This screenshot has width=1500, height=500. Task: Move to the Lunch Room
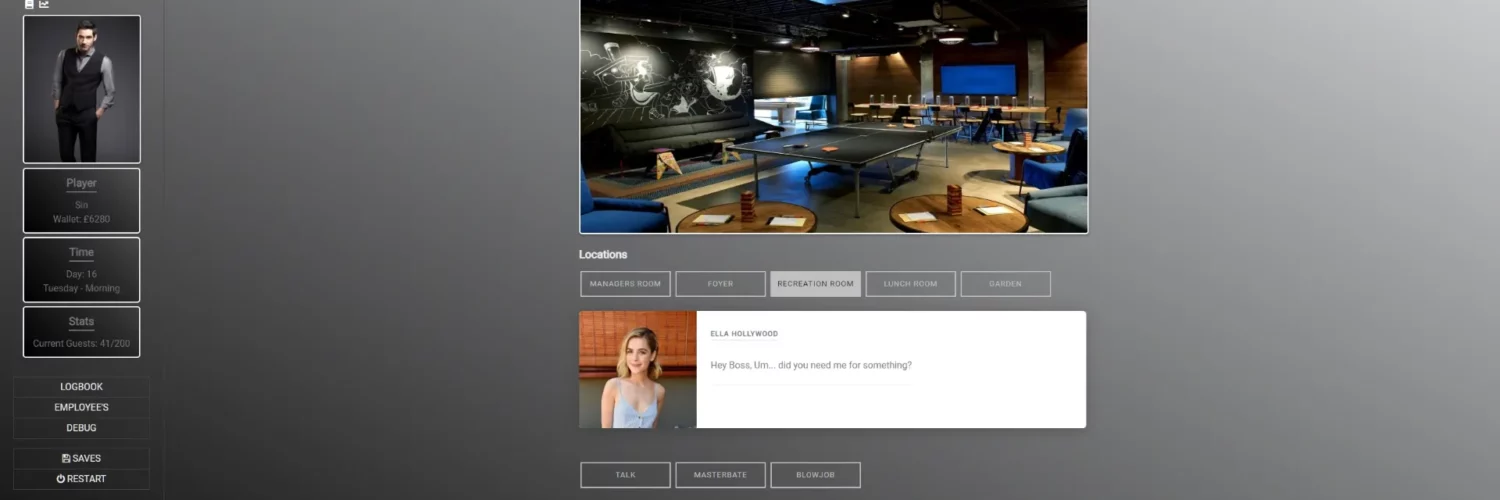pyautogui.click(x=910, y=284)
